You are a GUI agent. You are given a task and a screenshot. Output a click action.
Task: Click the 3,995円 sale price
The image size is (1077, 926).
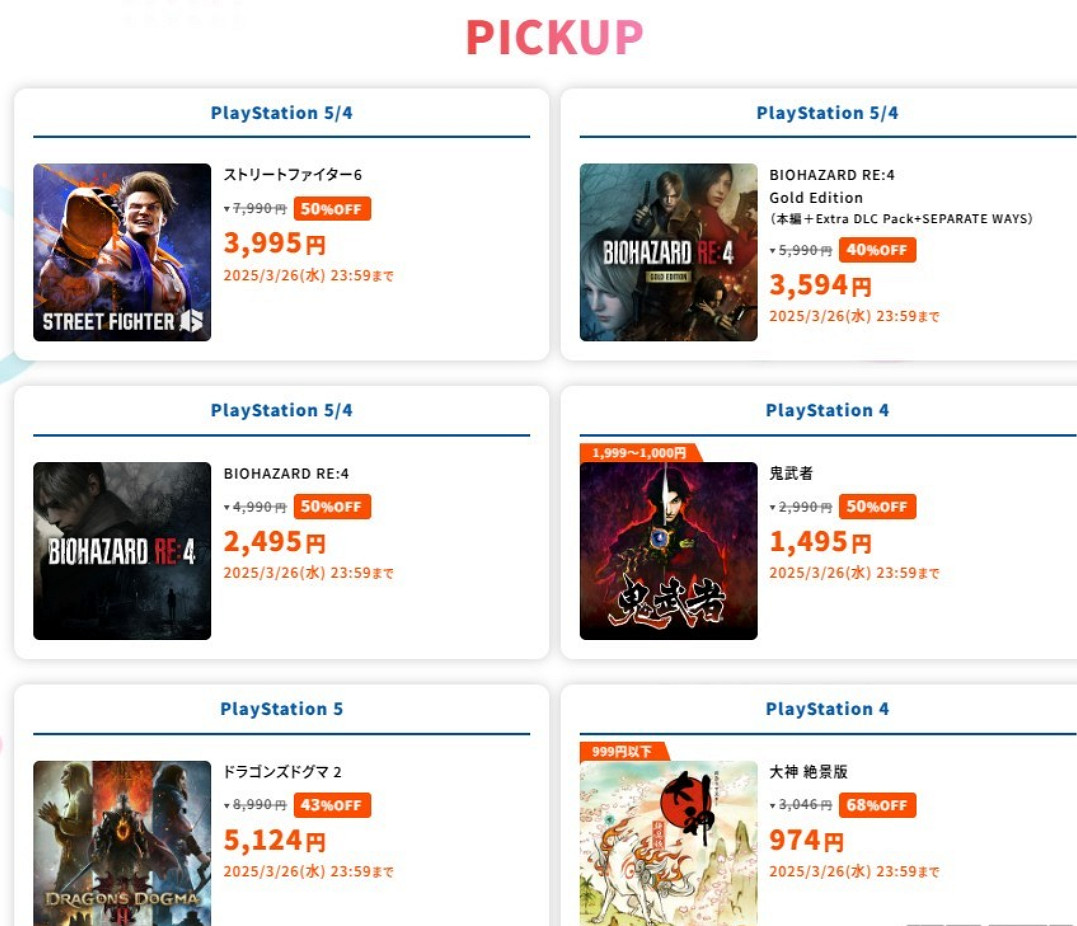tap(274, 243)
